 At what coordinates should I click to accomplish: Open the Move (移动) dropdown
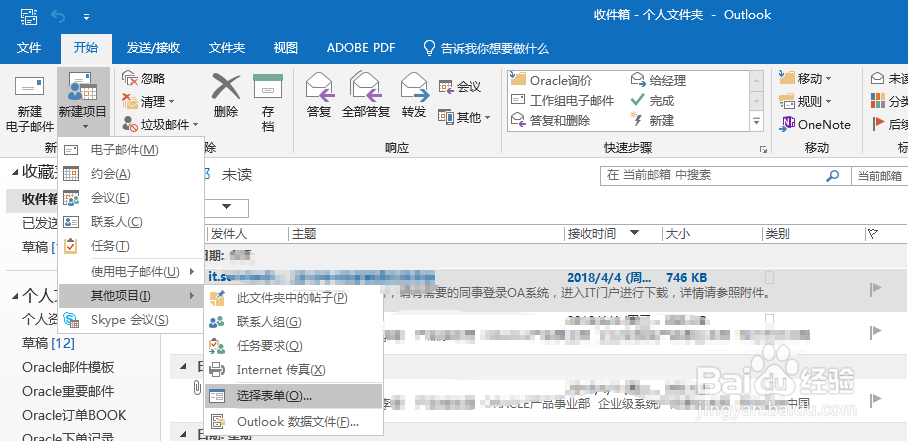806,79
